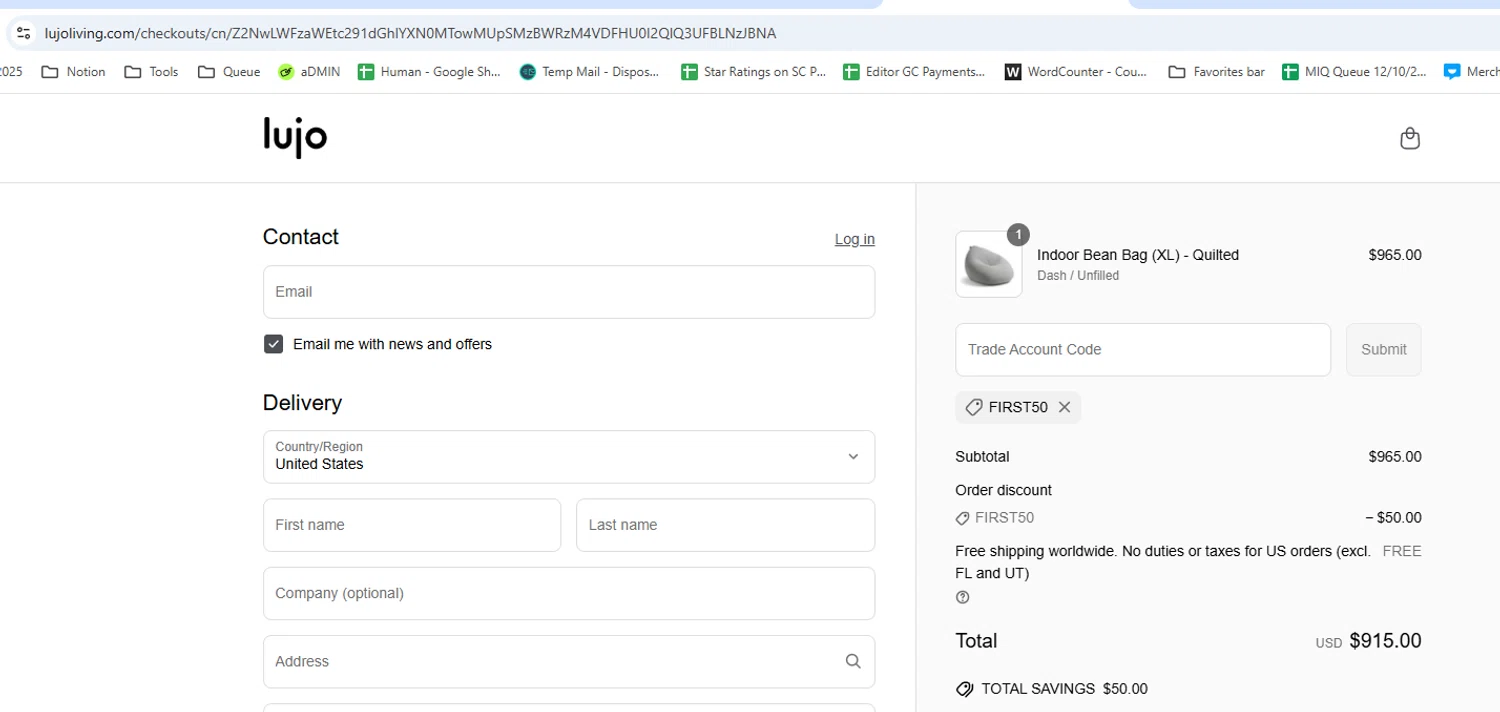The image size is (1500, 712).
Task: Uncheck Email me with news and offers
Action: (274, 344)
